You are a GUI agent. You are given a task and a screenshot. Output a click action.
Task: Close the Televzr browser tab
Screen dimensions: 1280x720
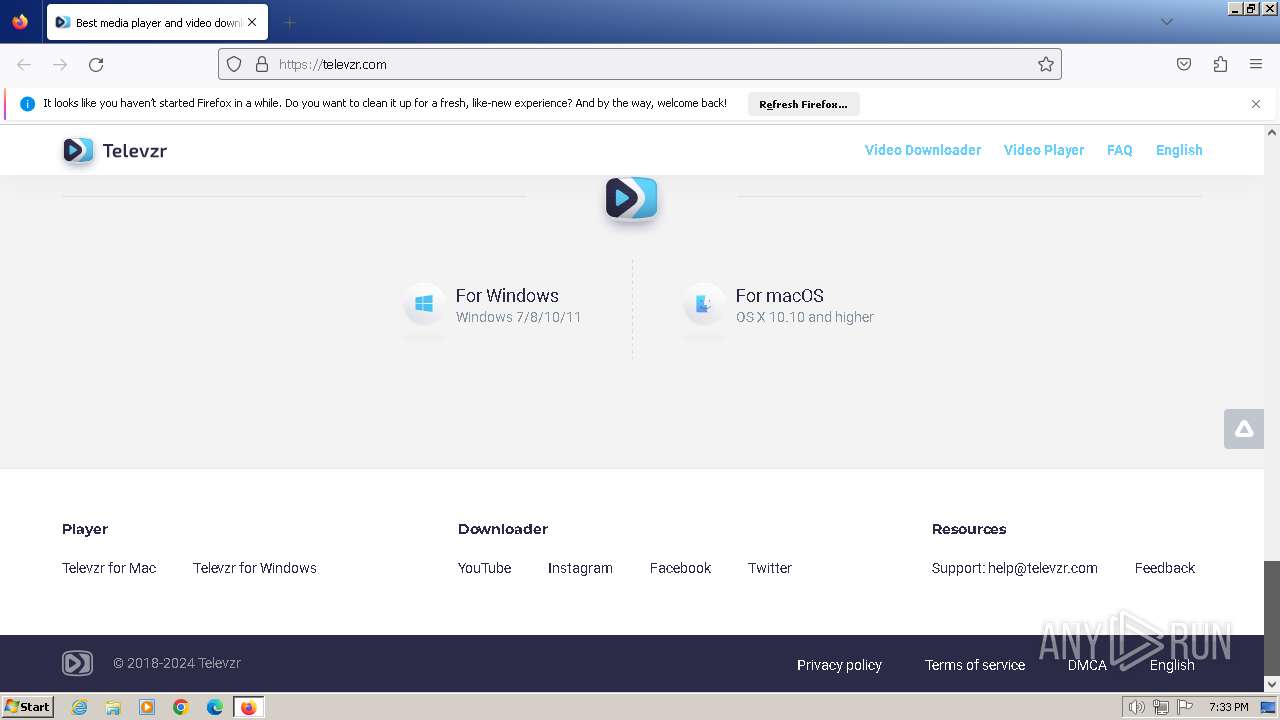point(252,22)
